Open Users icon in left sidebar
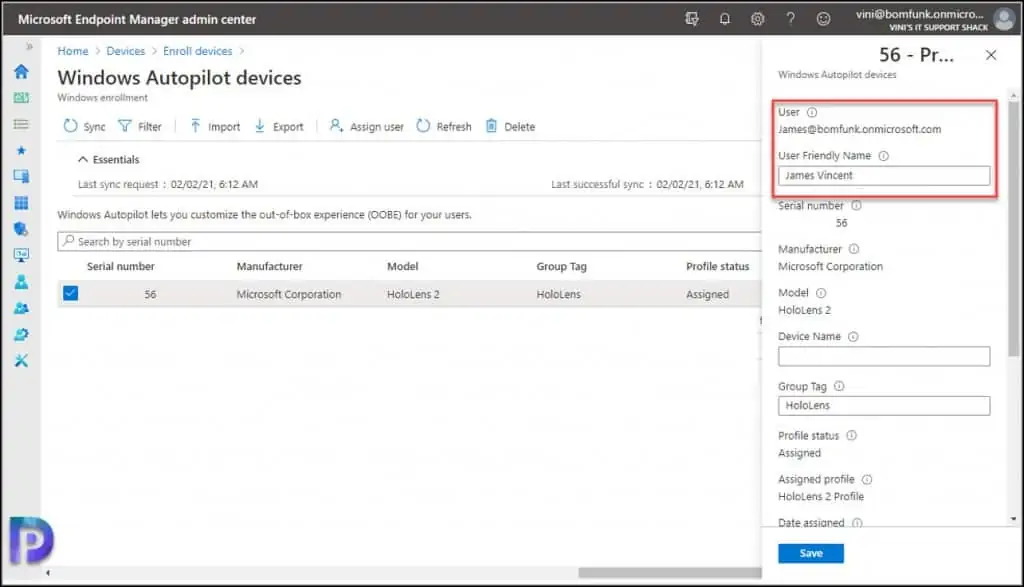 coord(21,282)
